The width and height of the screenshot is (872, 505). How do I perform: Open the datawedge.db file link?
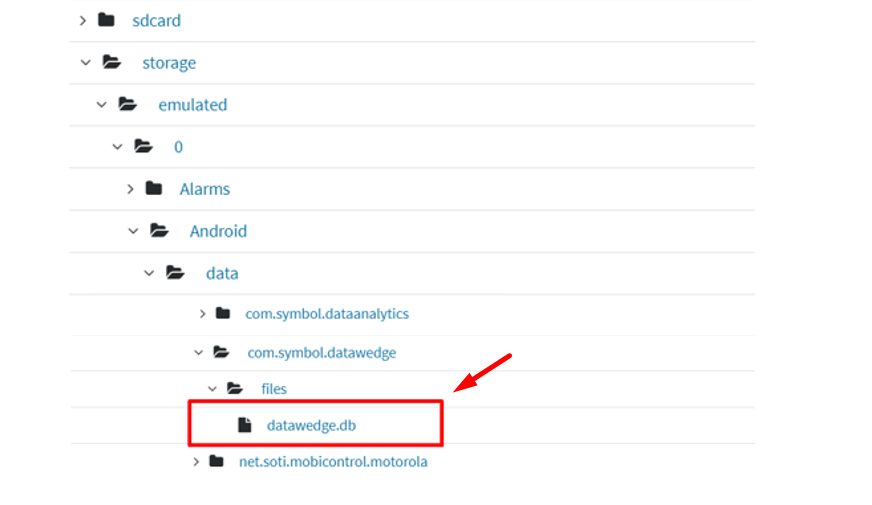tap(311, 425)
